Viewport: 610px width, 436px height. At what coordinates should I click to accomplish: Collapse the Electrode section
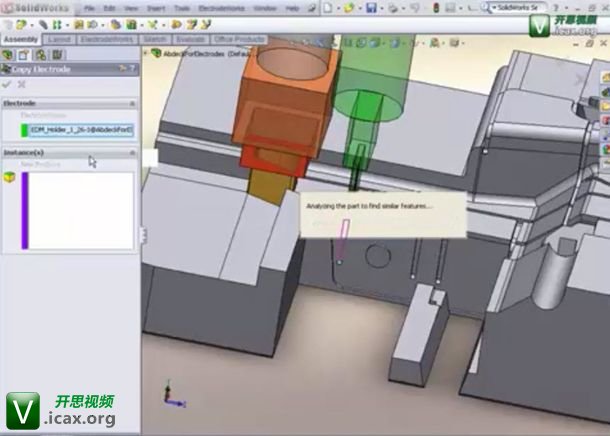tap(132, 103)
